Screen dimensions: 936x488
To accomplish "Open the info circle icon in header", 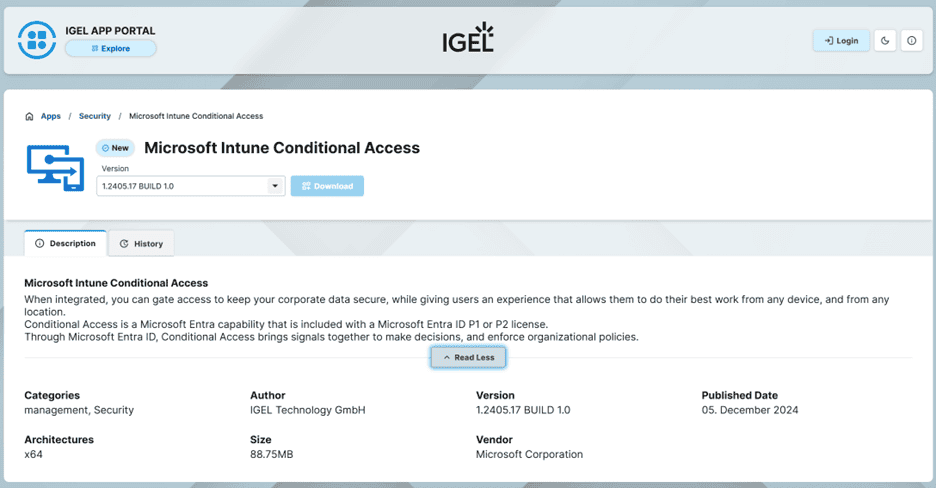I will point(912,41).
